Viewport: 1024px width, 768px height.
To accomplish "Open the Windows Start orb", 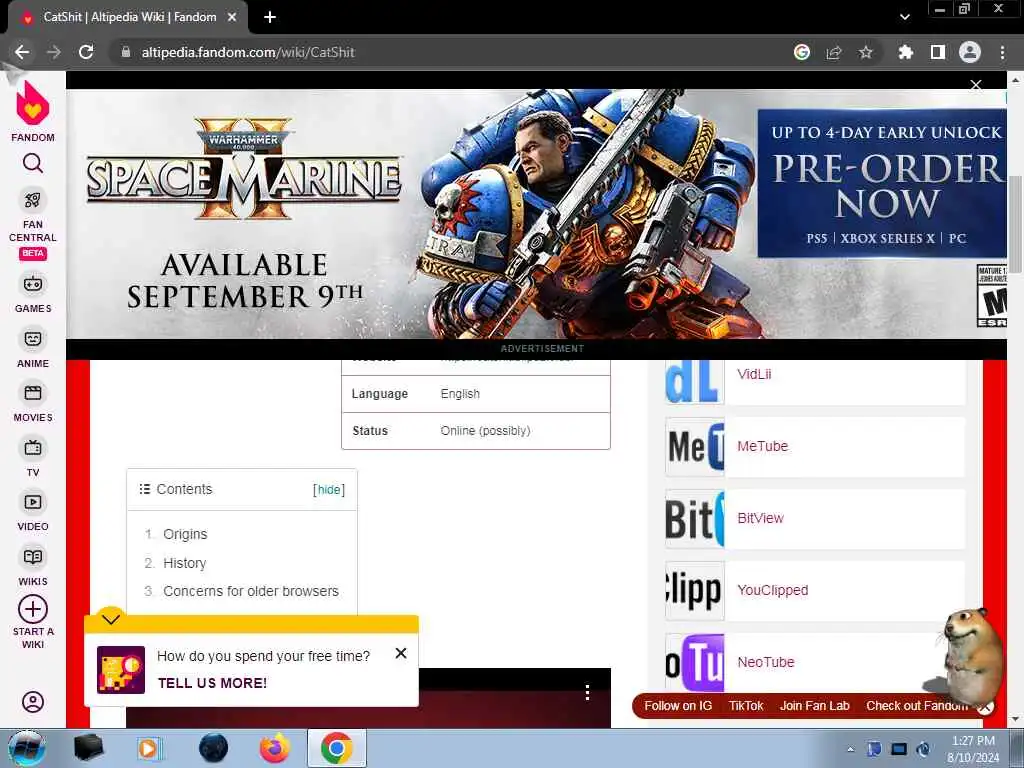I will tap(26, 748).
